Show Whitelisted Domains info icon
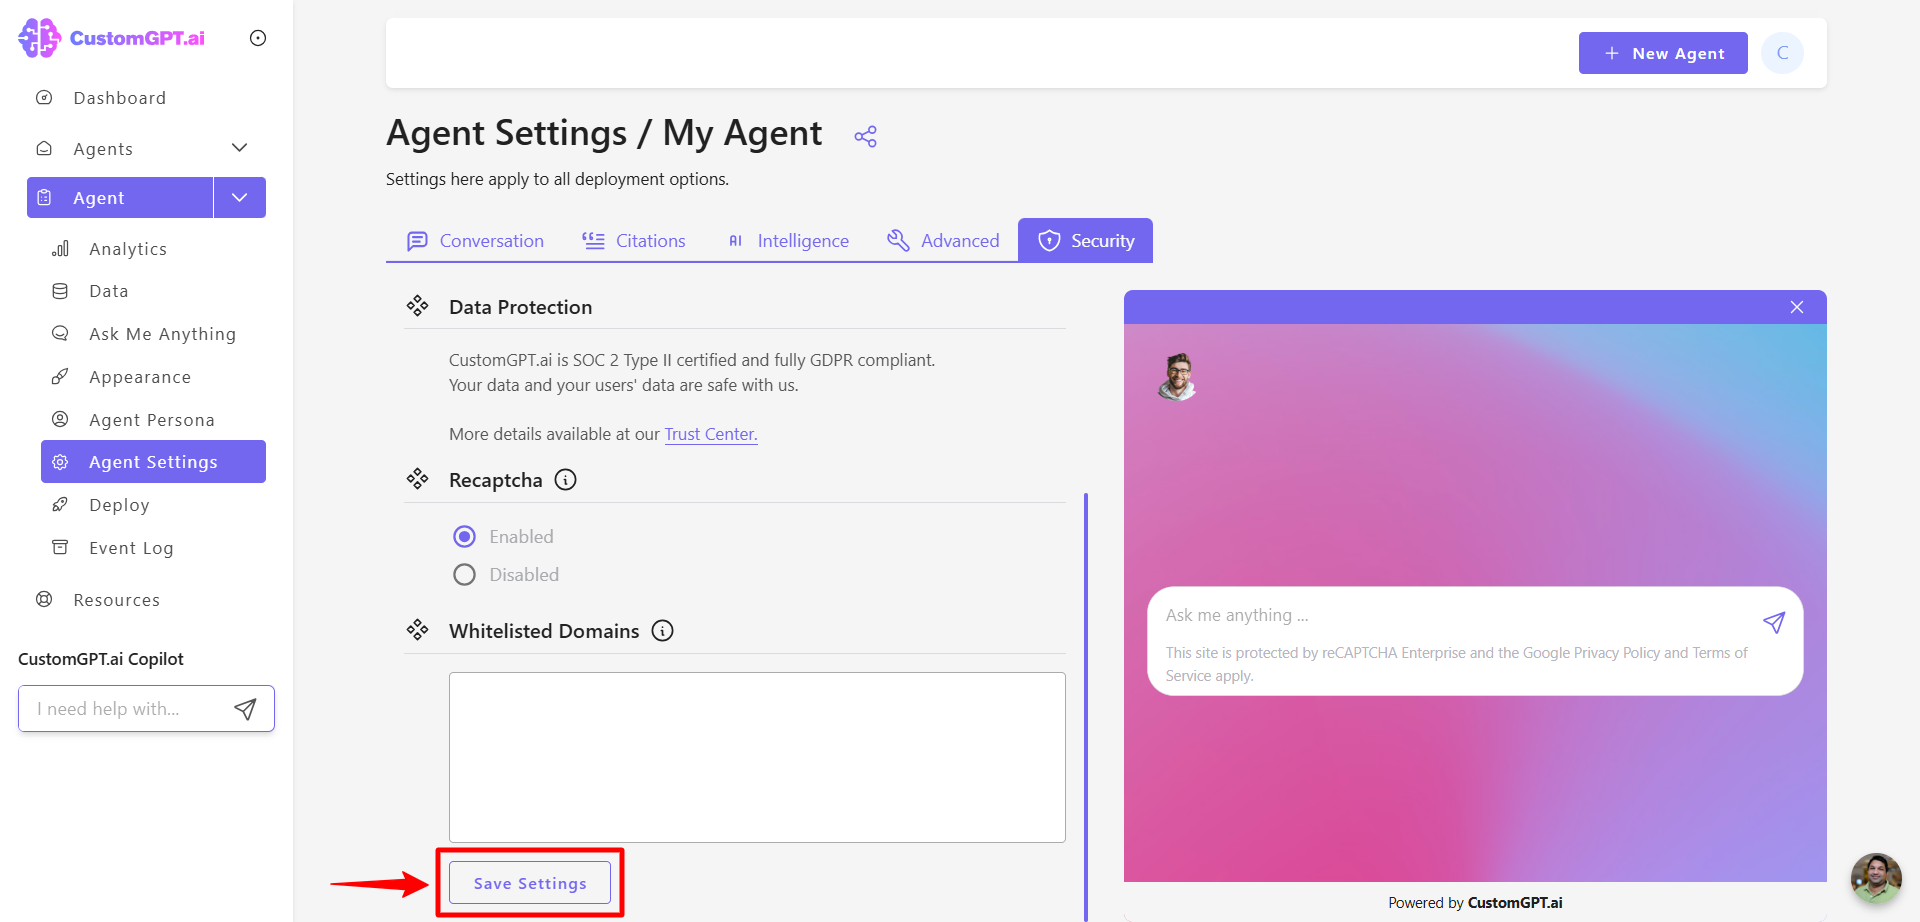 pos(662,631)
